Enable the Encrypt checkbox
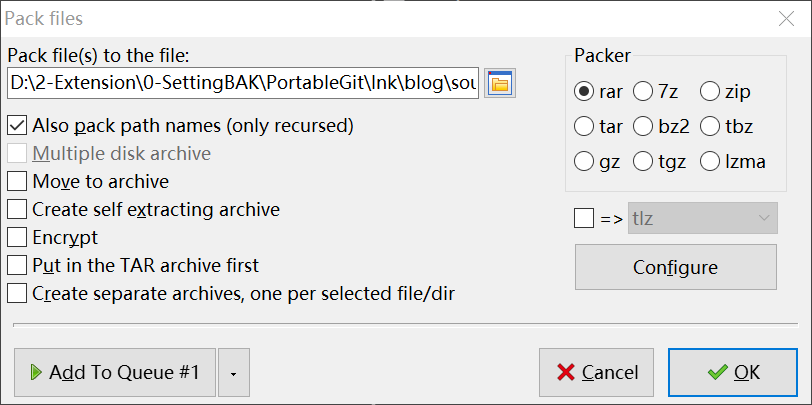Screen dimensions: 812x405 click(16, 238)
